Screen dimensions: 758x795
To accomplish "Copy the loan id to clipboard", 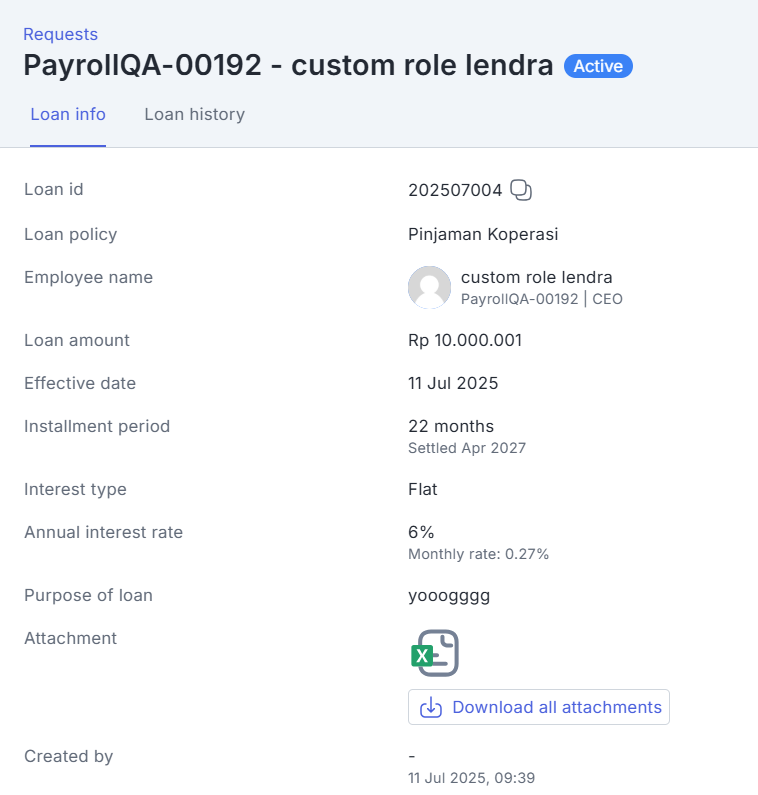I will click(x=521, y=190).
